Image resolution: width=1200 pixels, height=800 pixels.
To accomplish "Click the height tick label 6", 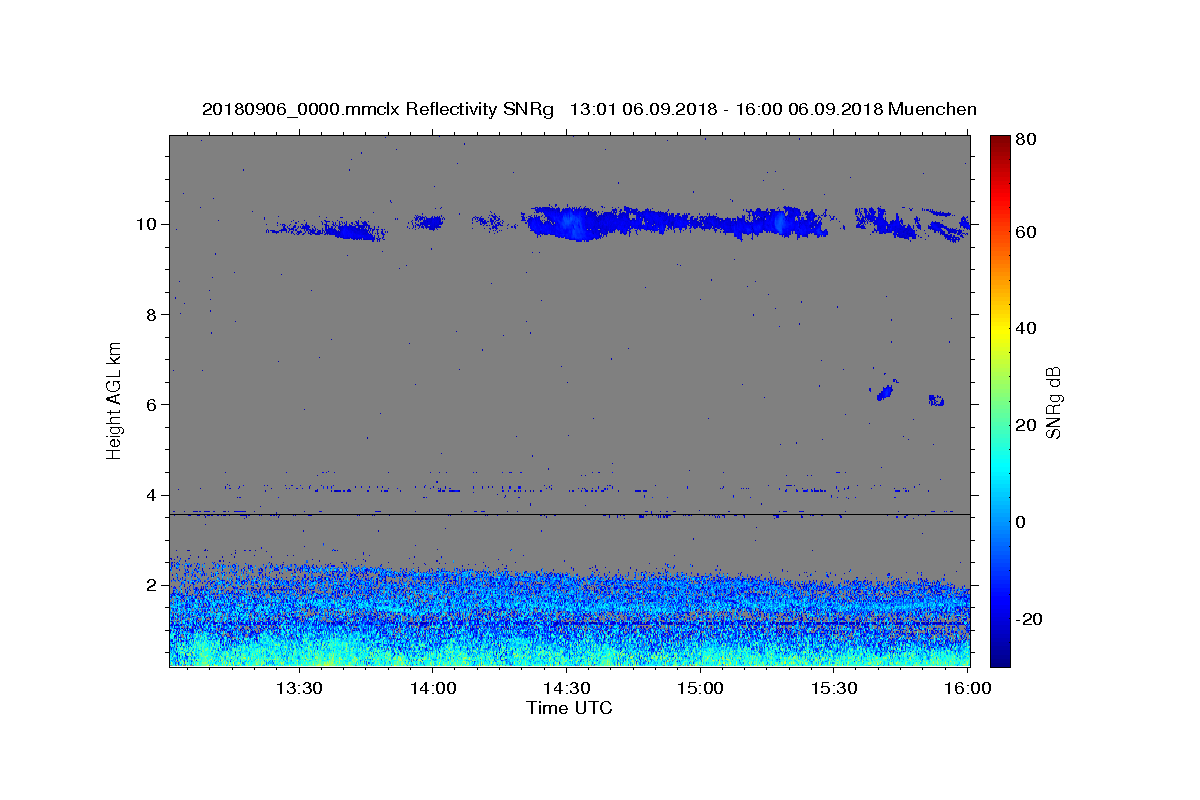I will pos(151,404).
